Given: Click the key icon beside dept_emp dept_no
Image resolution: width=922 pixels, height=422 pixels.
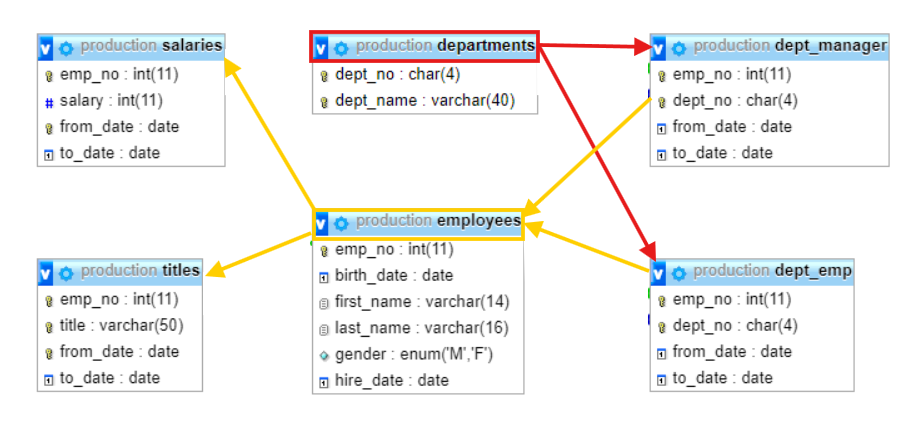Looking at the screenshot, I should (662, 327).
